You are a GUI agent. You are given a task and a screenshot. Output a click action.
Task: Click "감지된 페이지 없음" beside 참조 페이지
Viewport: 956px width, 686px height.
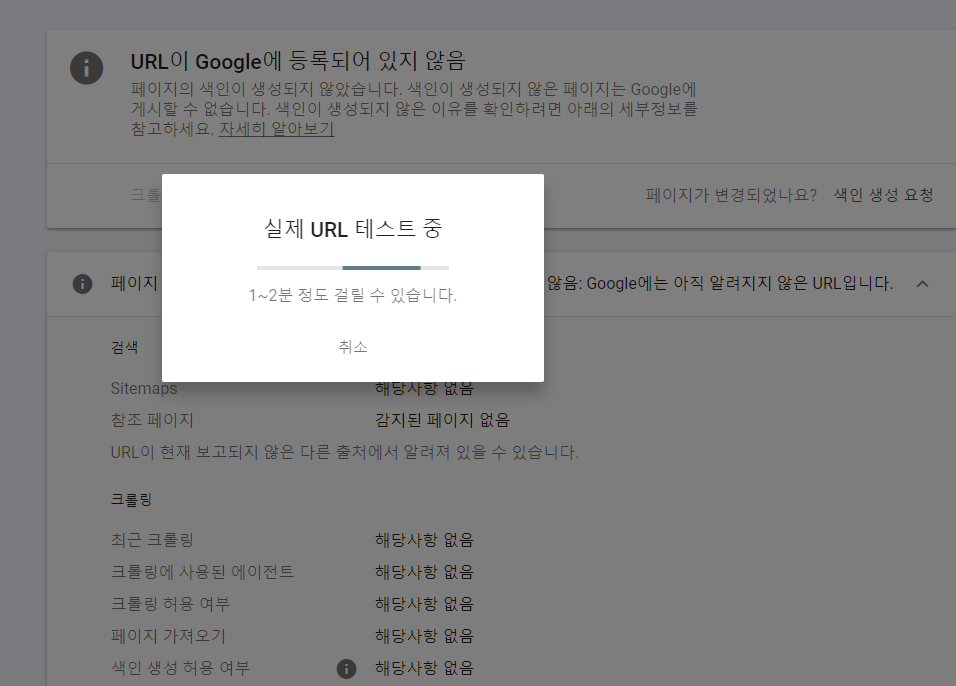pyautogui.click(x=443, y=421)
